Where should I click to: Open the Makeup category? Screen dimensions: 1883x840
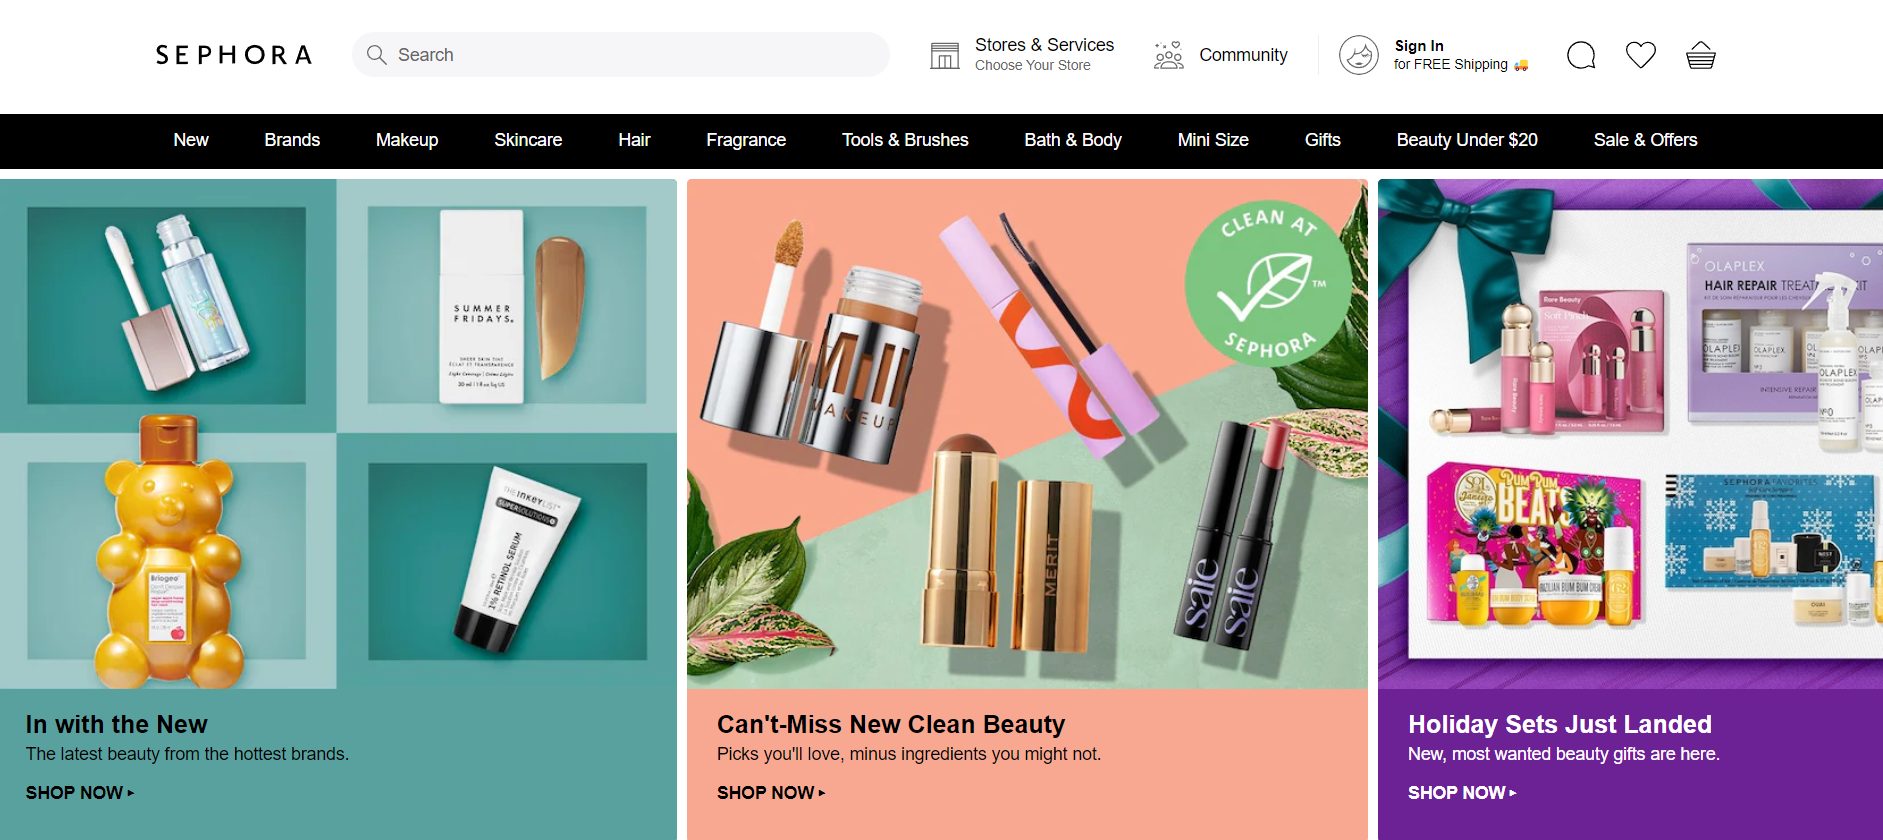(407, 140)
